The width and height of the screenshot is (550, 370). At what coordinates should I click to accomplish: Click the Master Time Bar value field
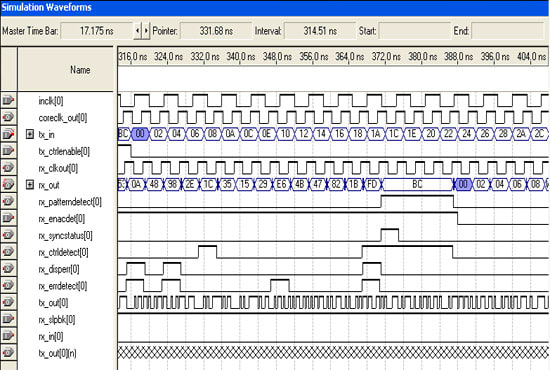pyautogui.click(x=96, y=31)
